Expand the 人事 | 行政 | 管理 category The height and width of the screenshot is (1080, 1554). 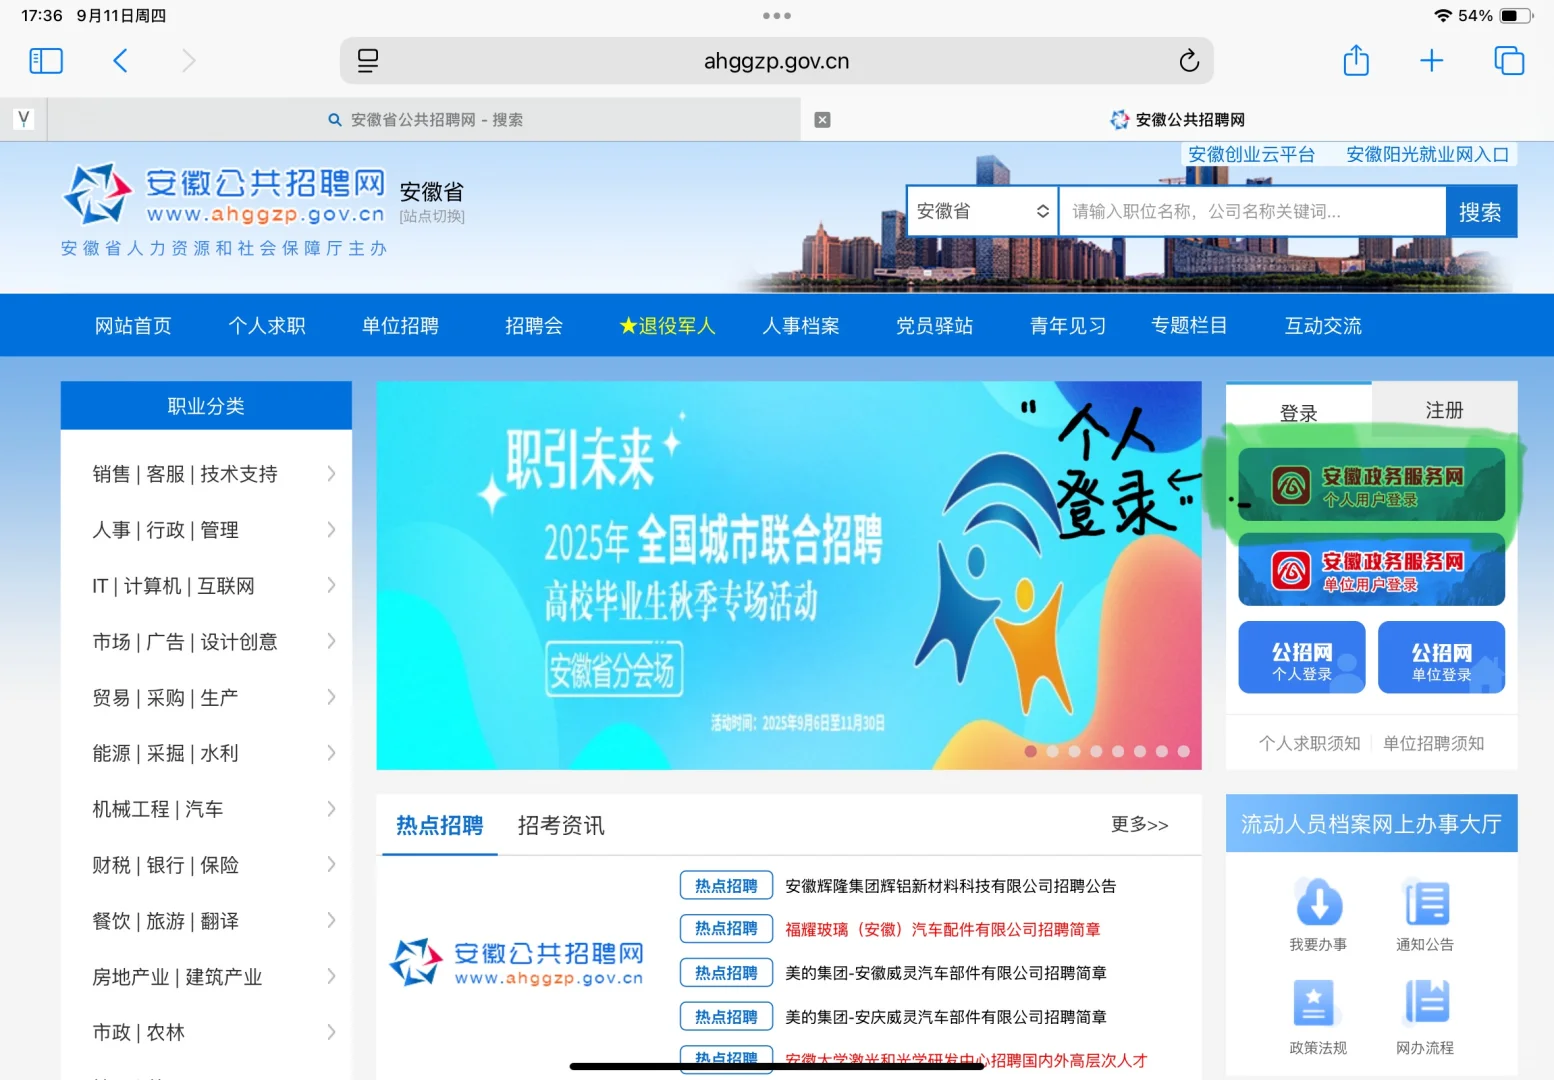pos(206,530)
